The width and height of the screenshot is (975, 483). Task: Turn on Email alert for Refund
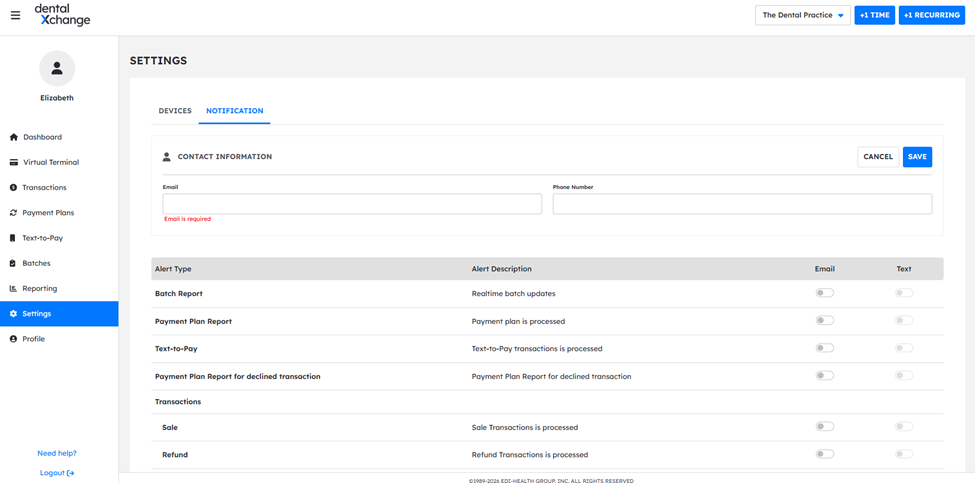click(824, 454)
